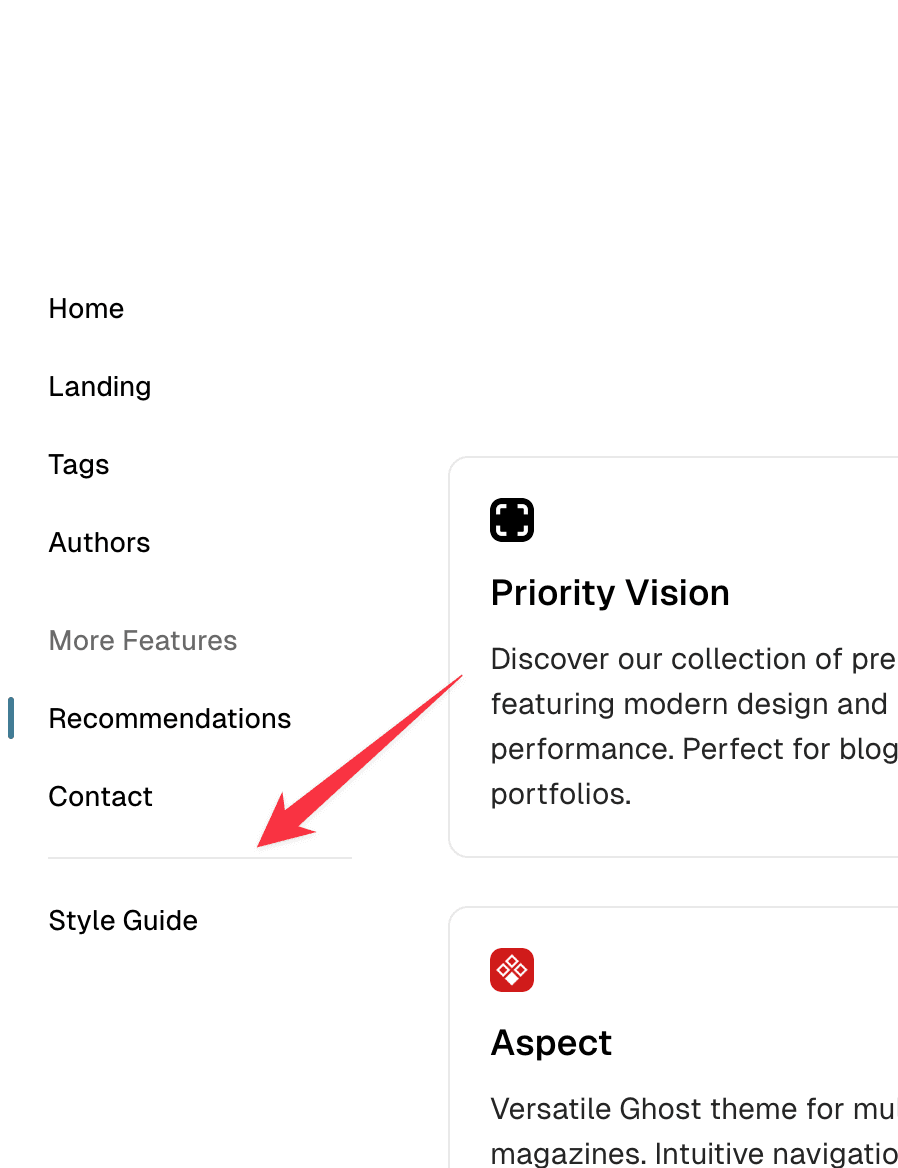Select the Aspect heading text

[551, 1043]
